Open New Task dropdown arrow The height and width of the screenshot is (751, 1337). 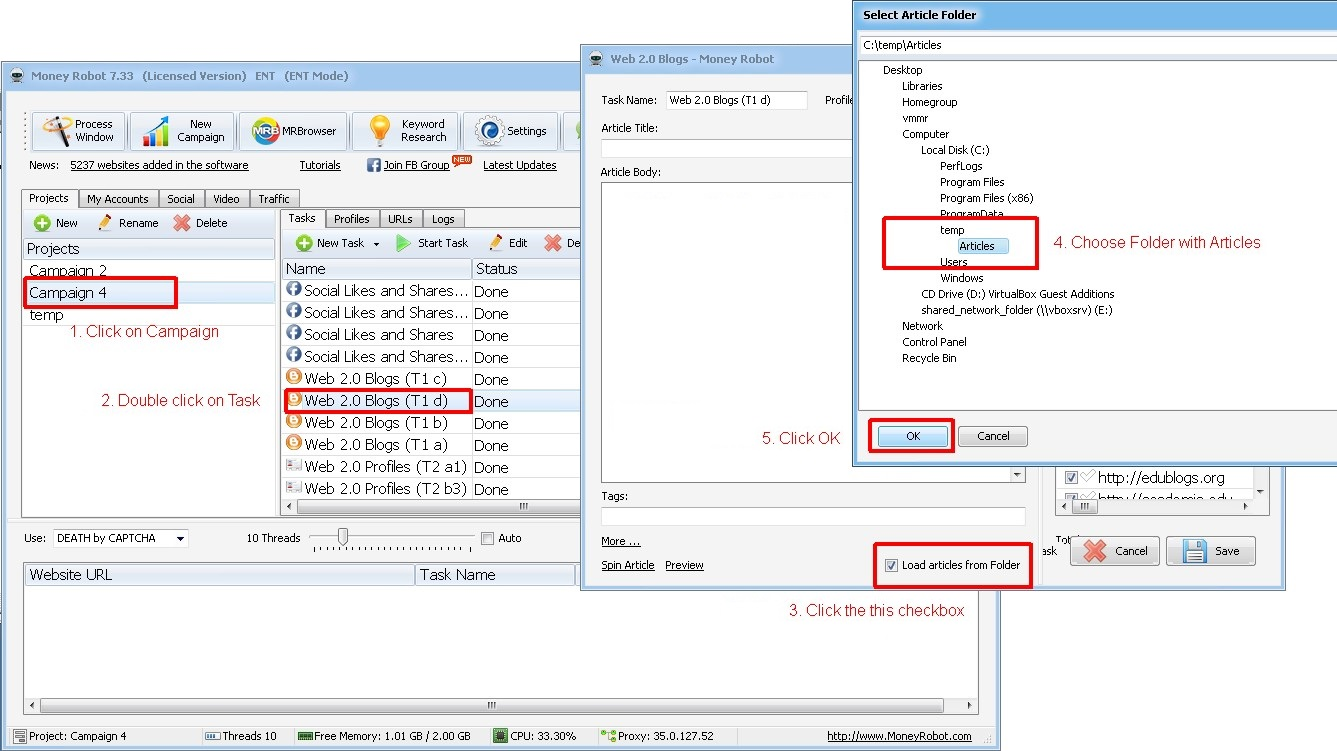pos(376,244)
